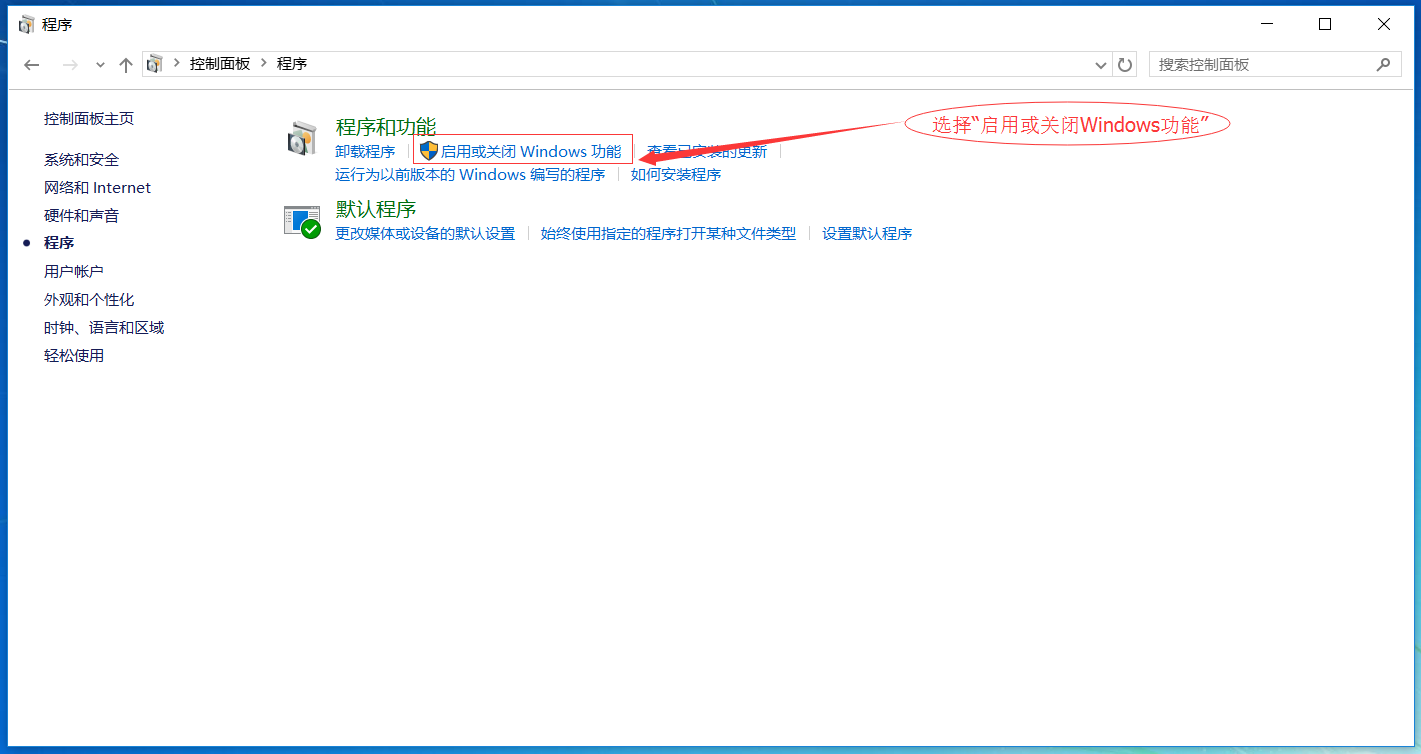Image resolution: width=1421 pixels, height=754 pixels.
Task: Click the Control Panel icon in the address bar
Action: [154, 63]
